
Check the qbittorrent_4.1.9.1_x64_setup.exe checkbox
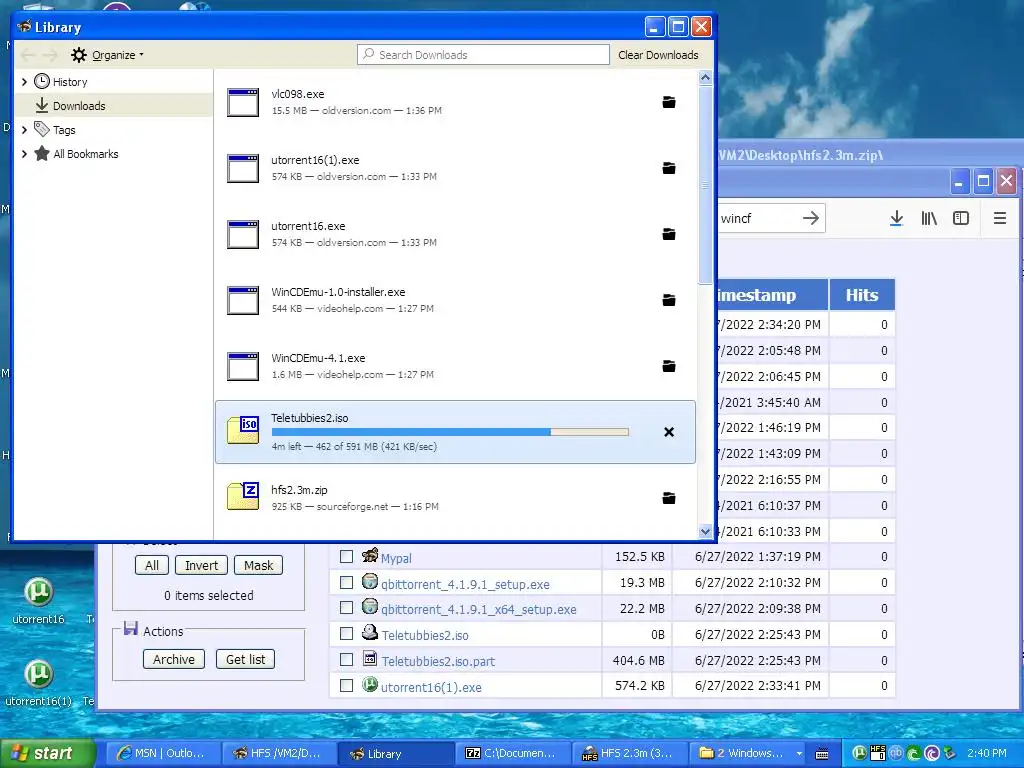(x=346, y=608)
